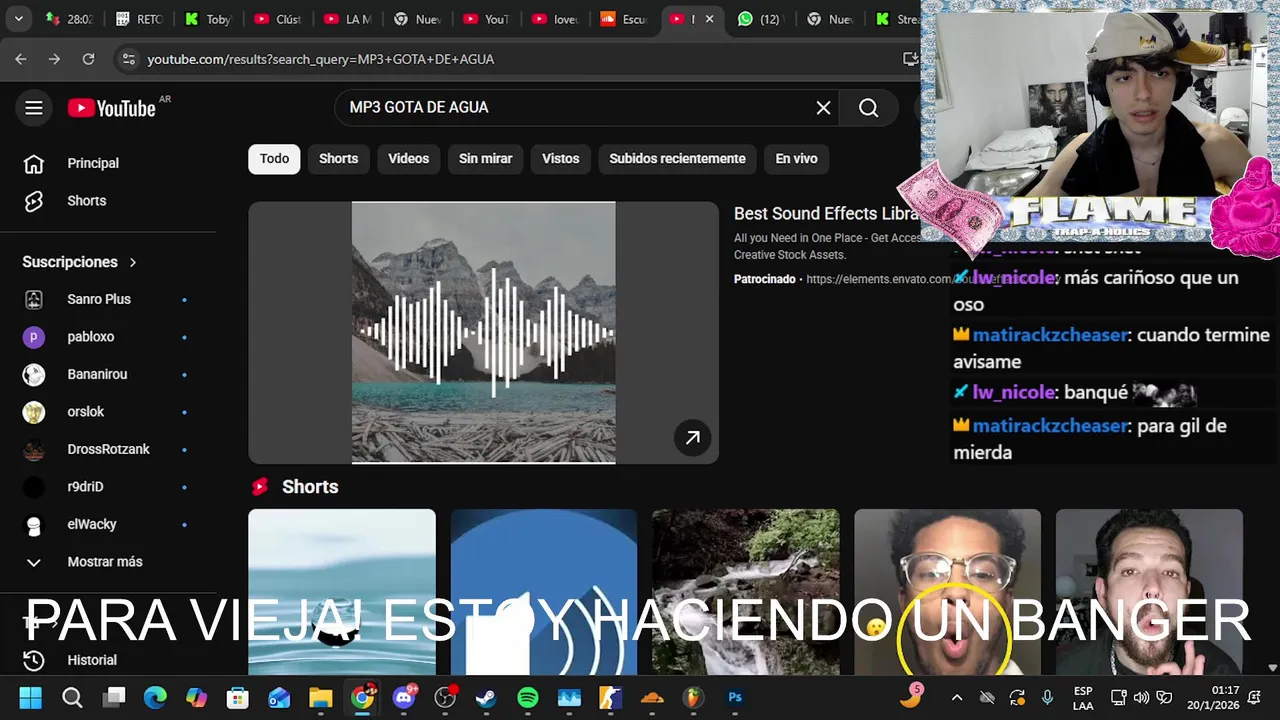Image resolution: width=1280 pixels, height=720 pixels.
Task: Open the ESP LAA language indicator
Action: [x=1083, y=697]
